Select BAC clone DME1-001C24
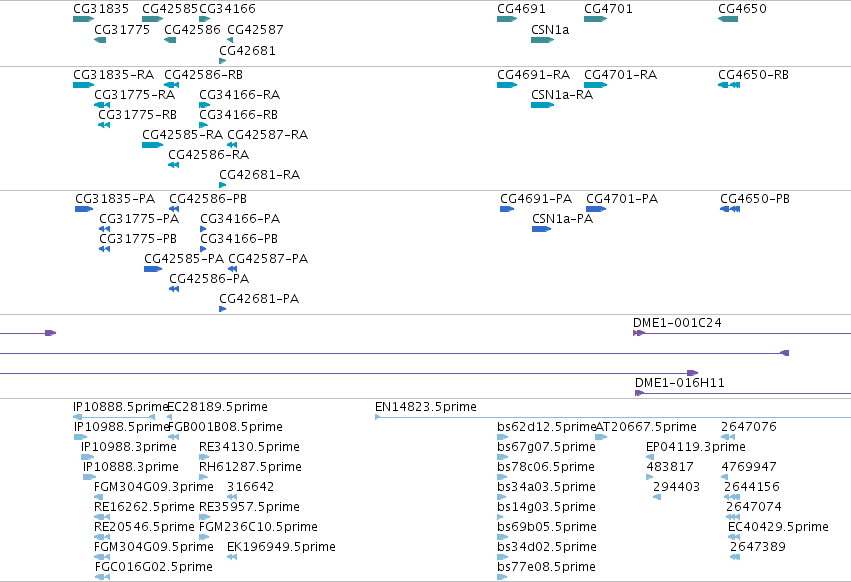 click(x=677, y=323)
